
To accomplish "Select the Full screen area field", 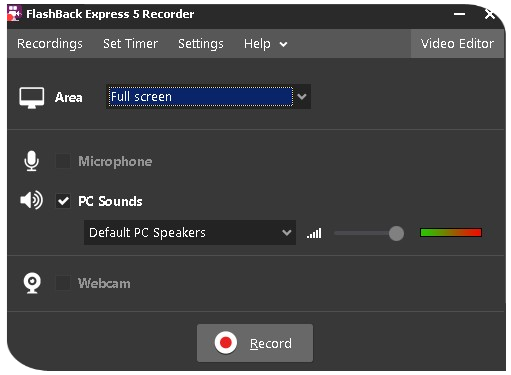I will pyautogui.click(x=201, y=97).
